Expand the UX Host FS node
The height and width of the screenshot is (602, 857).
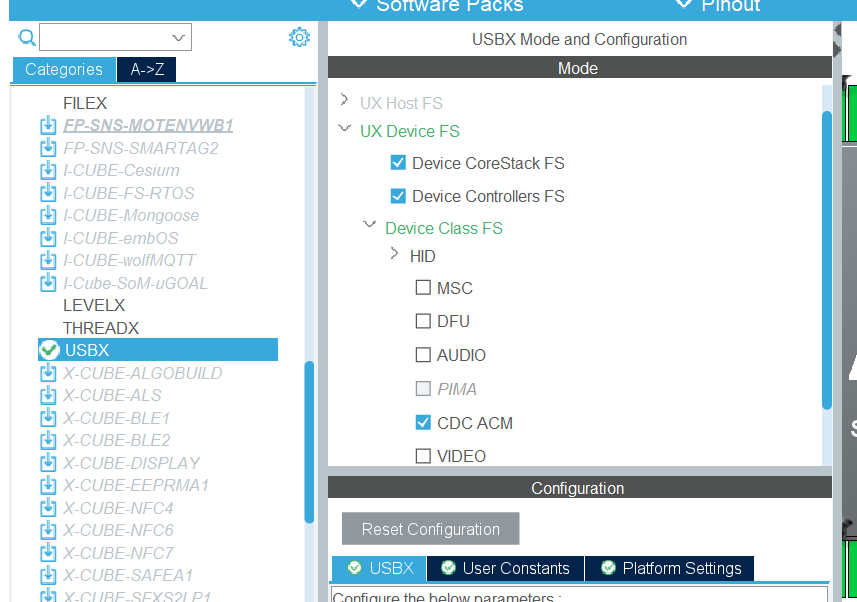[x=344, y=100]
